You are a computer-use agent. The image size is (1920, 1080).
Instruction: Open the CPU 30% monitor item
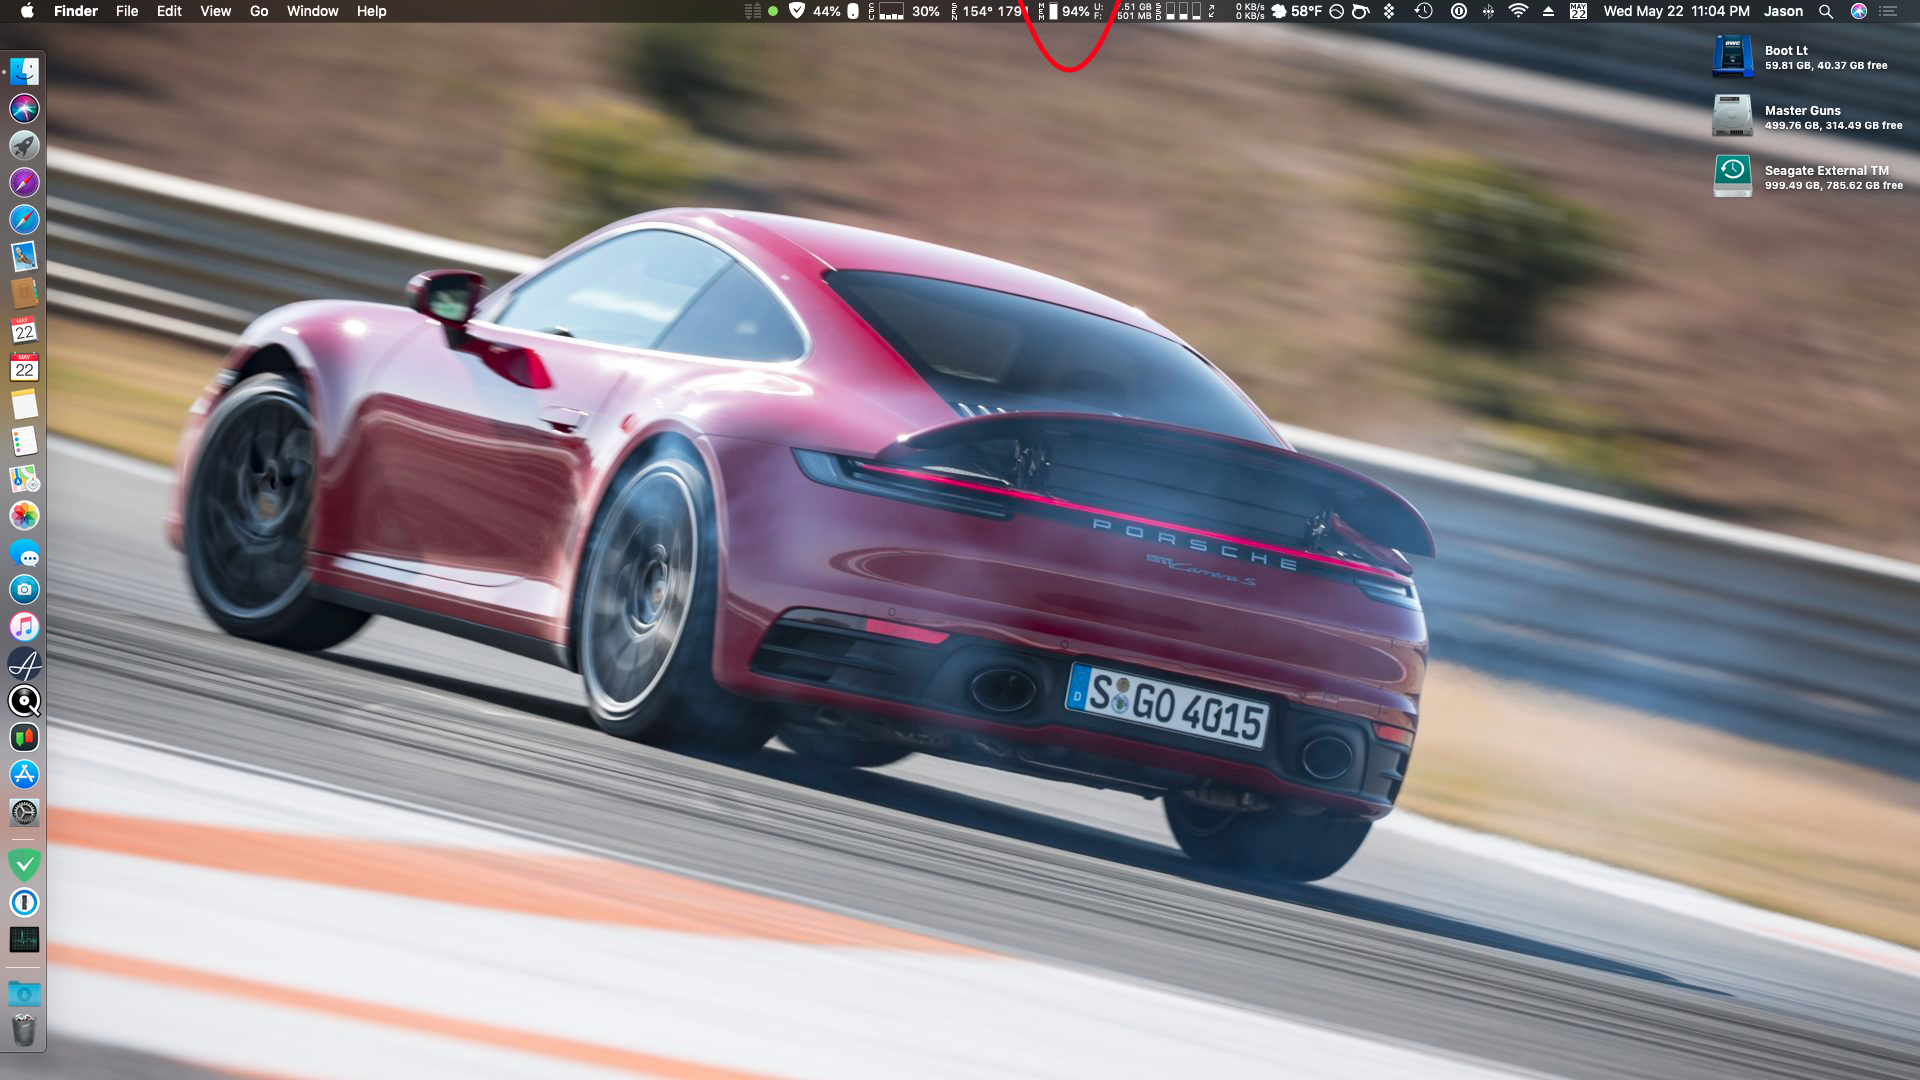pyautogui.click(x=905, y=11)
